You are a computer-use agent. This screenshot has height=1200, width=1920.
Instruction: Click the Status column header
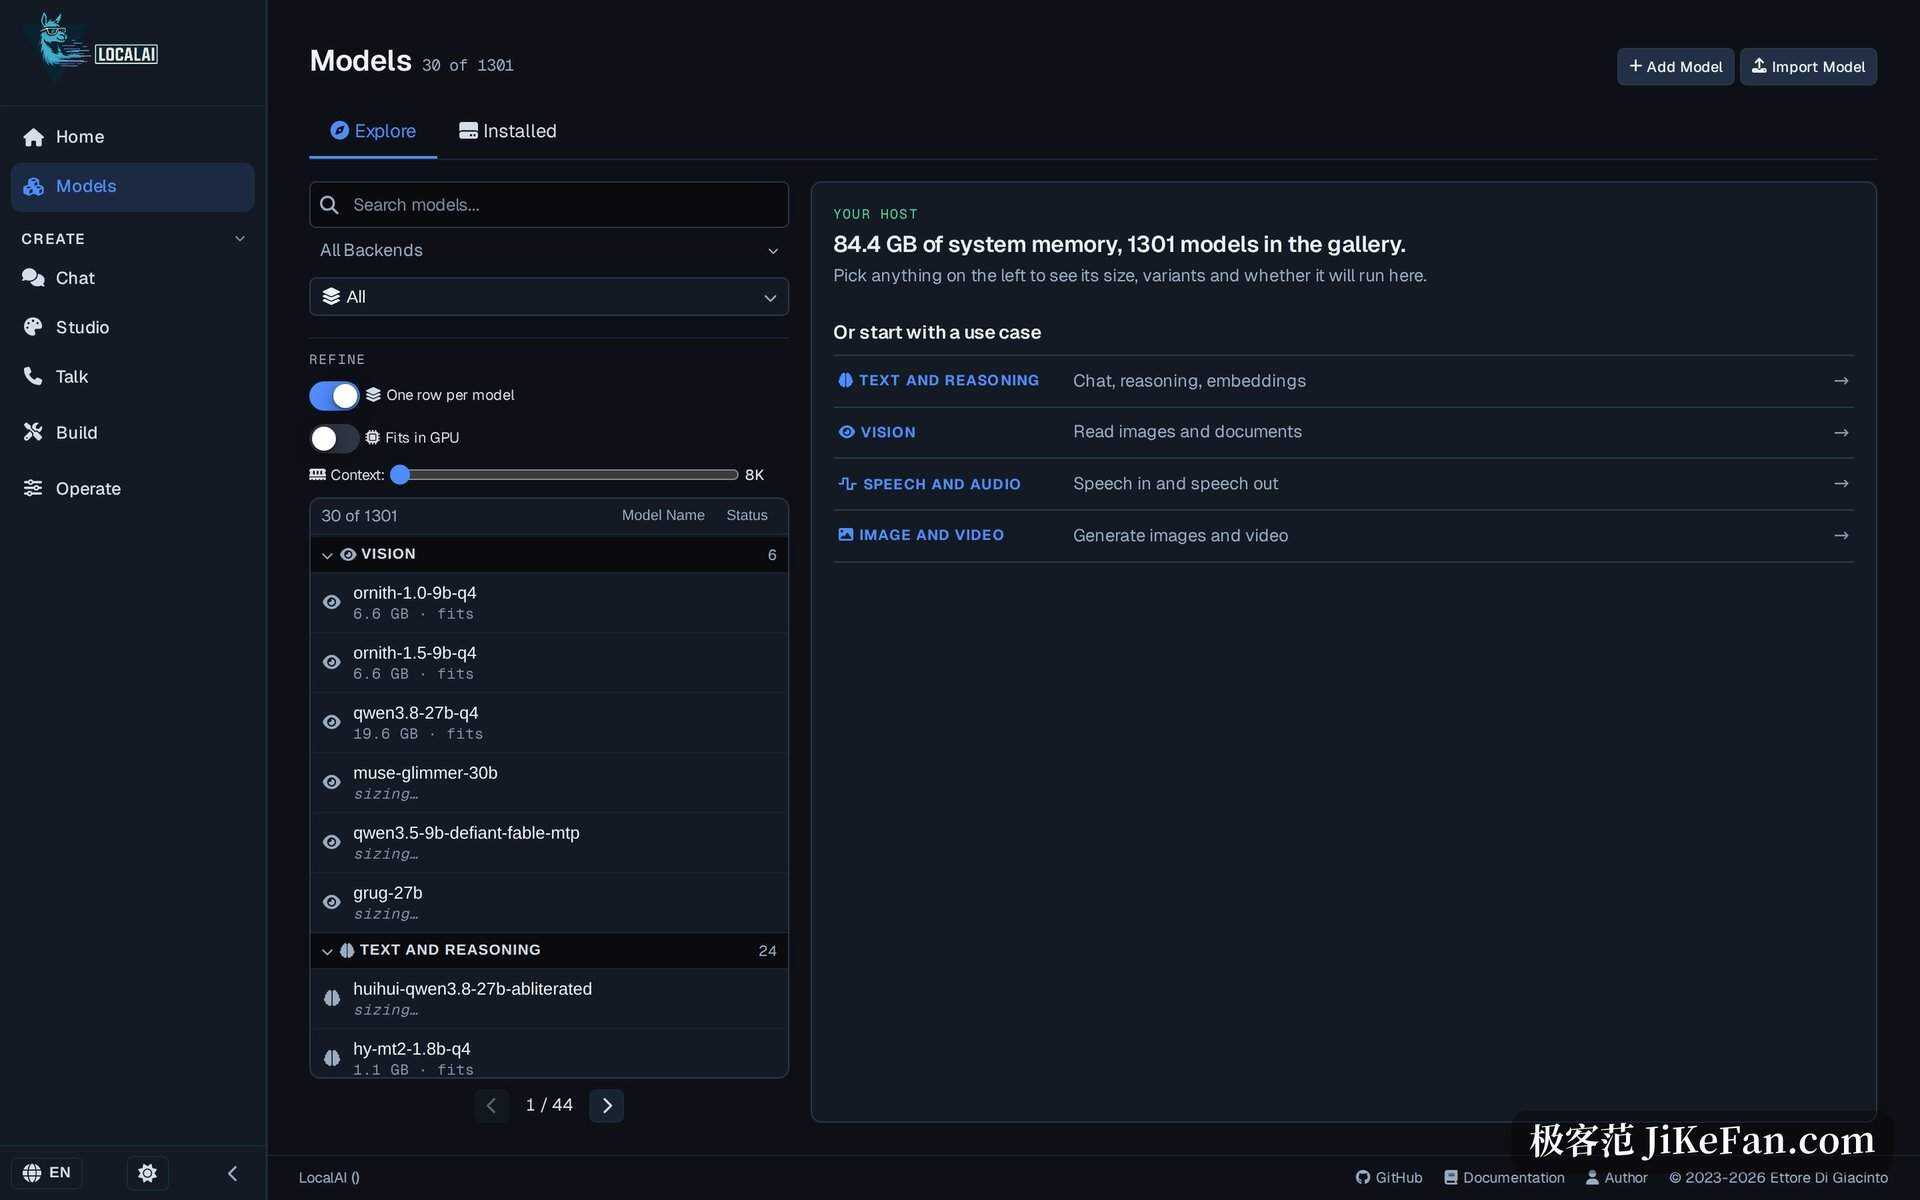[x=747, y=515]
